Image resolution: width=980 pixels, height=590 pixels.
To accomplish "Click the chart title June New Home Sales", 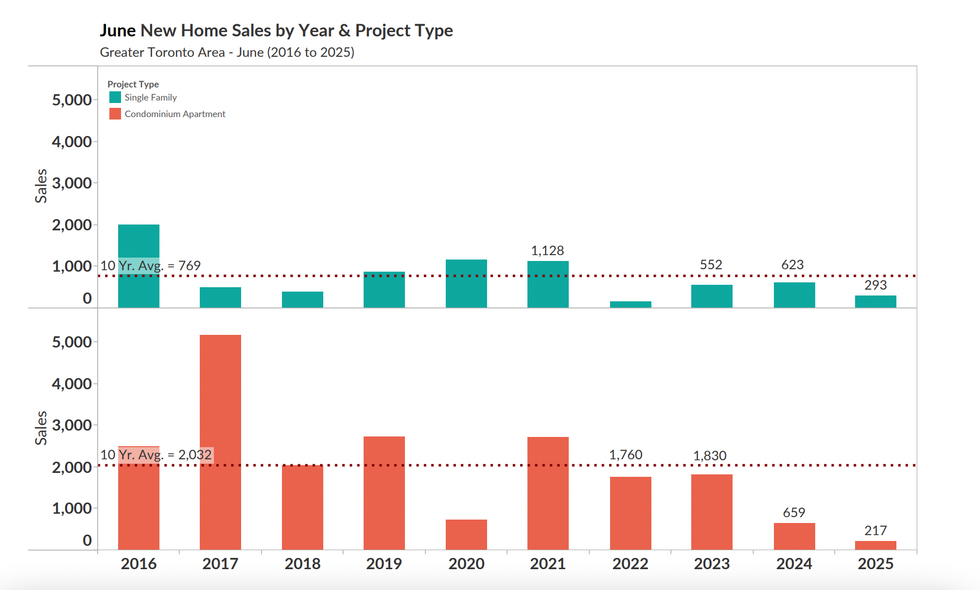I will (276, 31).
